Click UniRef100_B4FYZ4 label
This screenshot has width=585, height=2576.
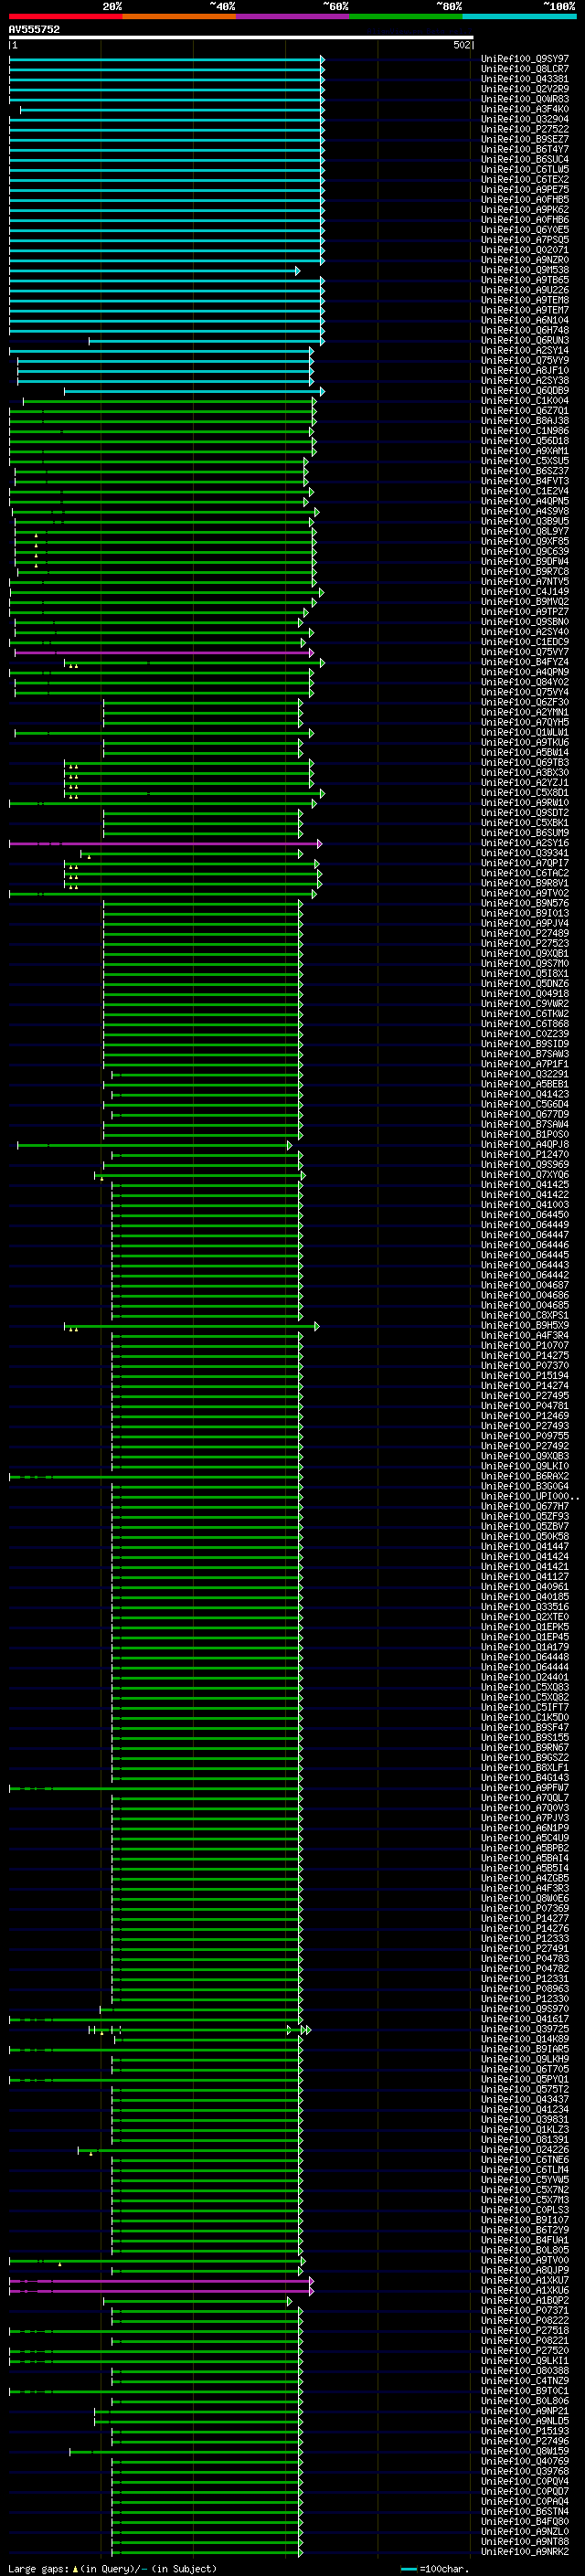click(525, 662)
